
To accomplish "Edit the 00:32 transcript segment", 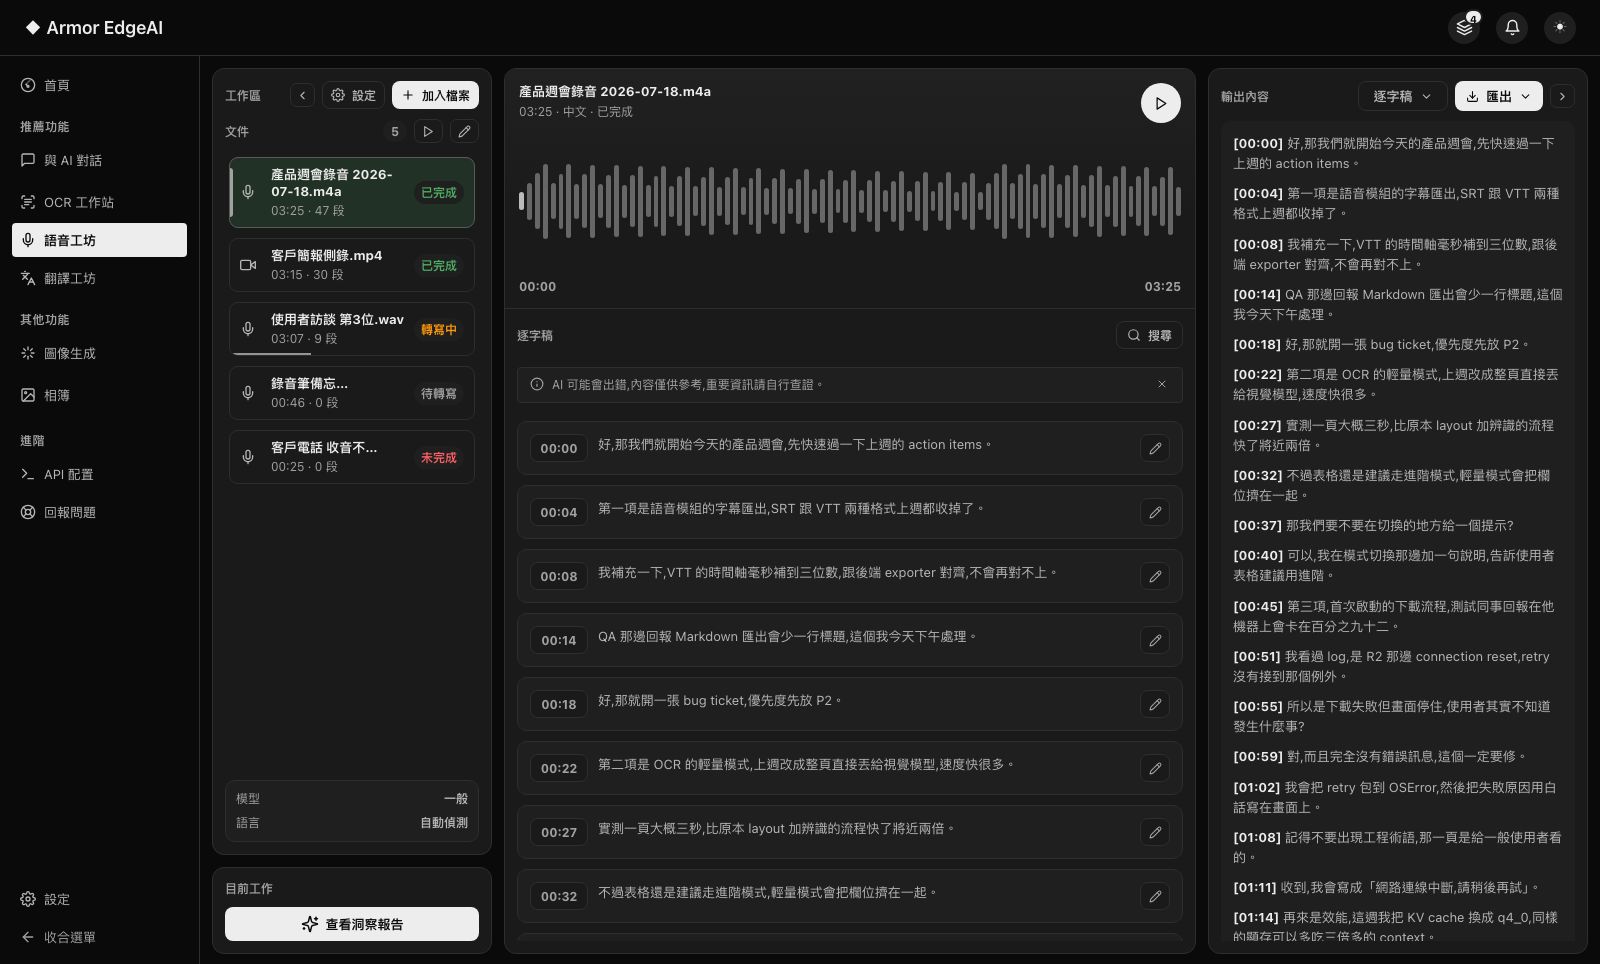I will click(1155, 896).
